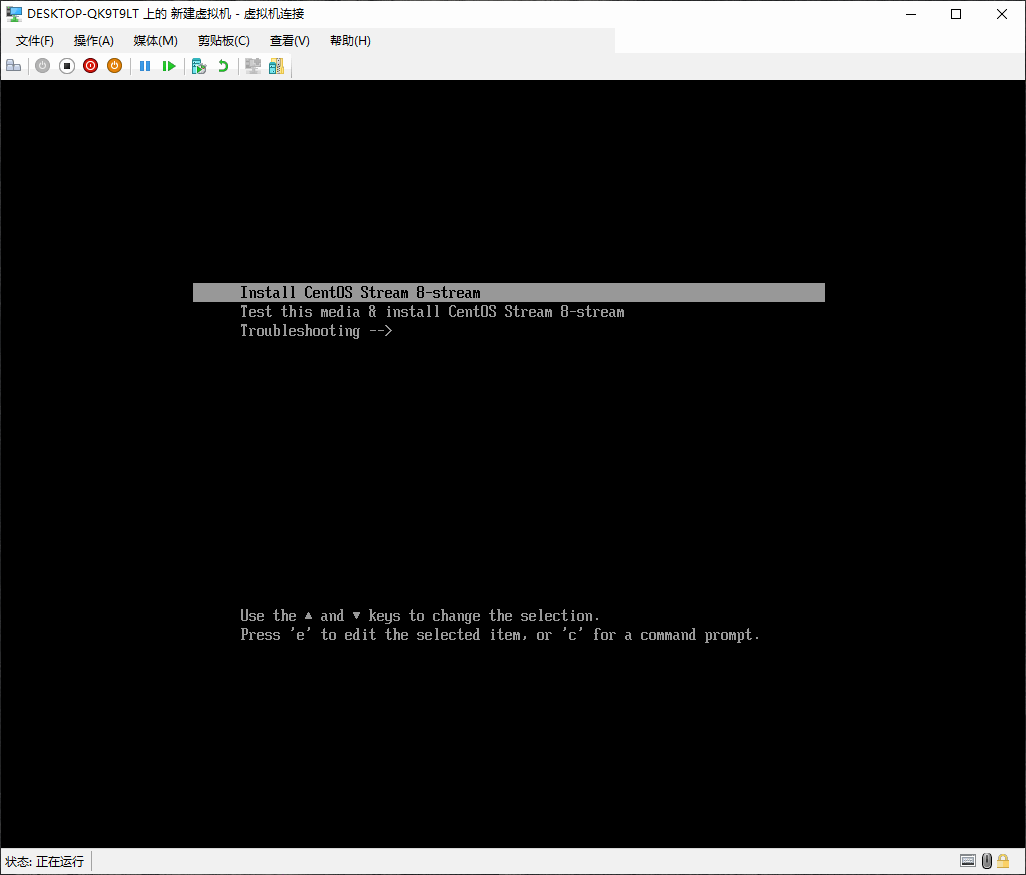
Task: Revert the VM with green arrow
Action: [x=223, y=65]
